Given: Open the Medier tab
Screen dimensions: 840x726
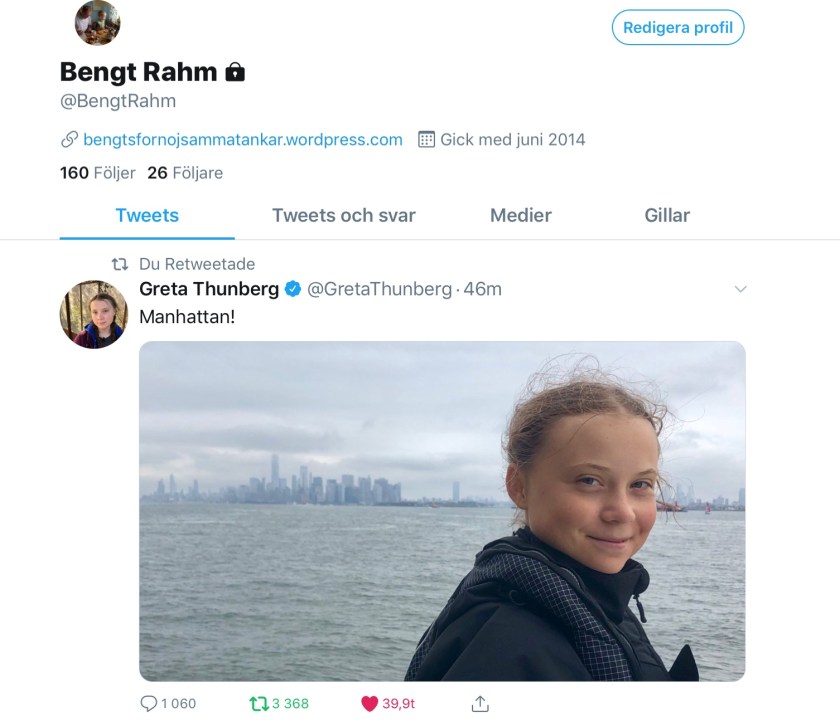Looking at the screenshot, I should coord(520,215).
